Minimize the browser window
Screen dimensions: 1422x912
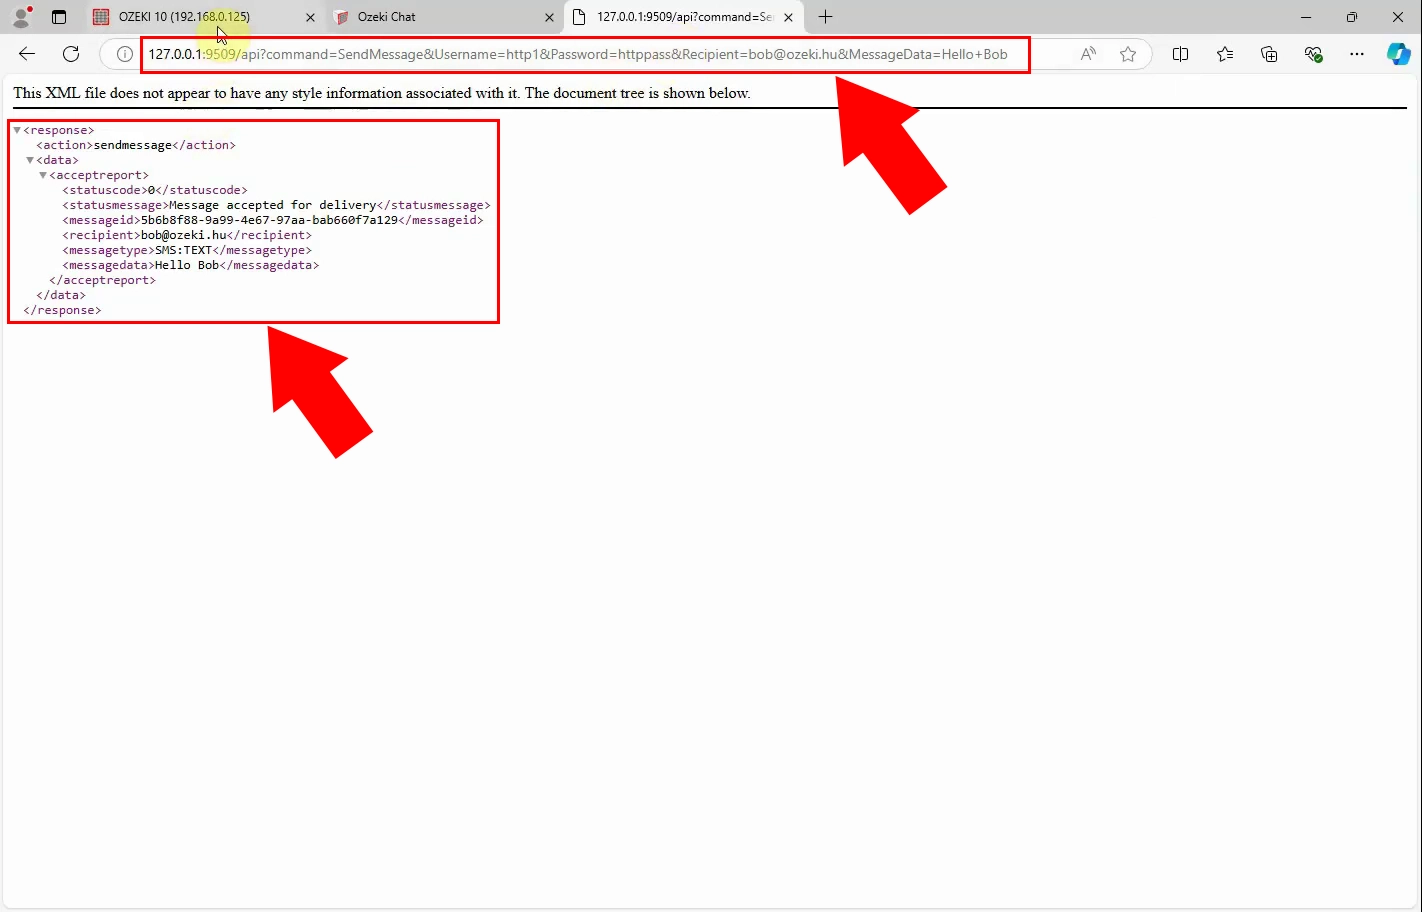click(1306, 17)
